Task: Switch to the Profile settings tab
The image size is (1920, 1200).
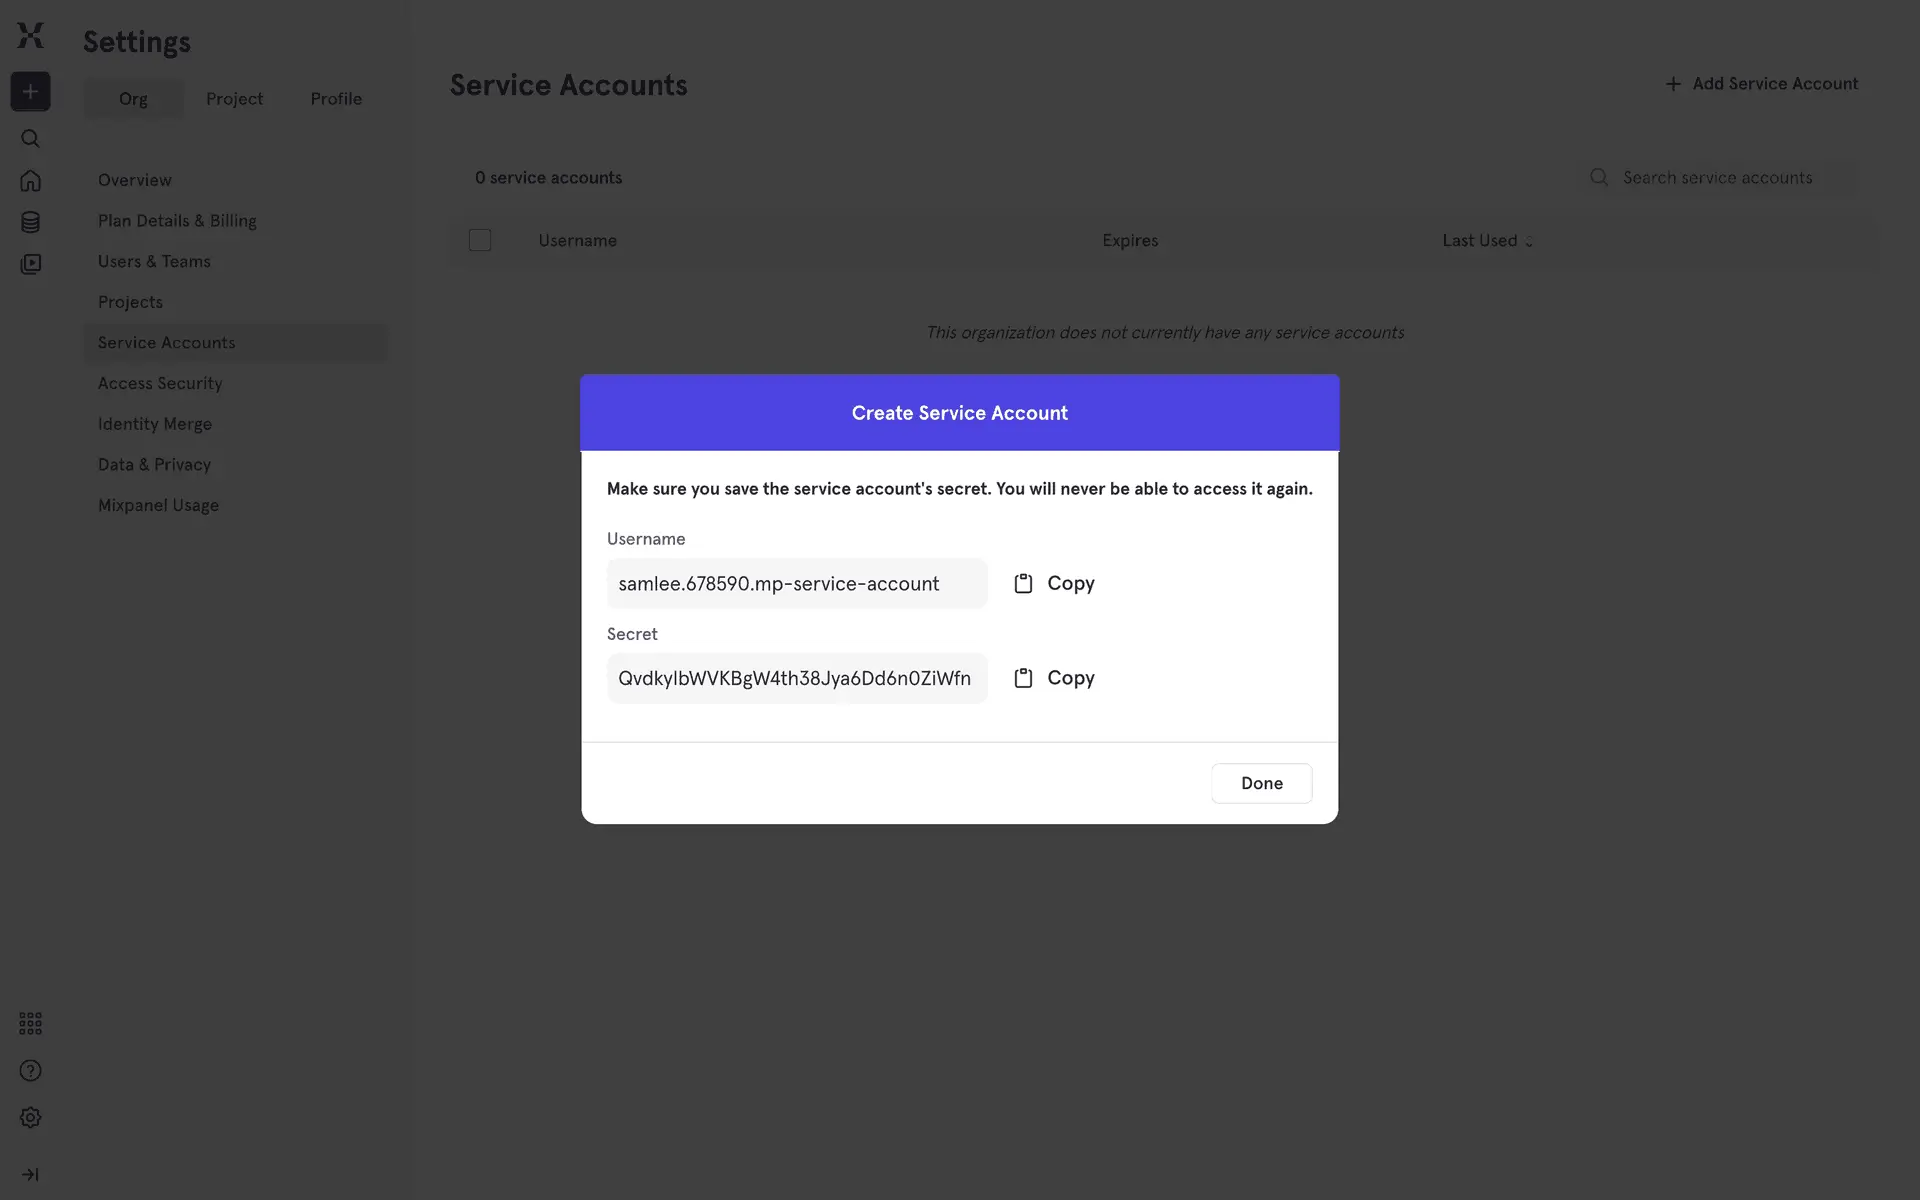Action: 336,99
